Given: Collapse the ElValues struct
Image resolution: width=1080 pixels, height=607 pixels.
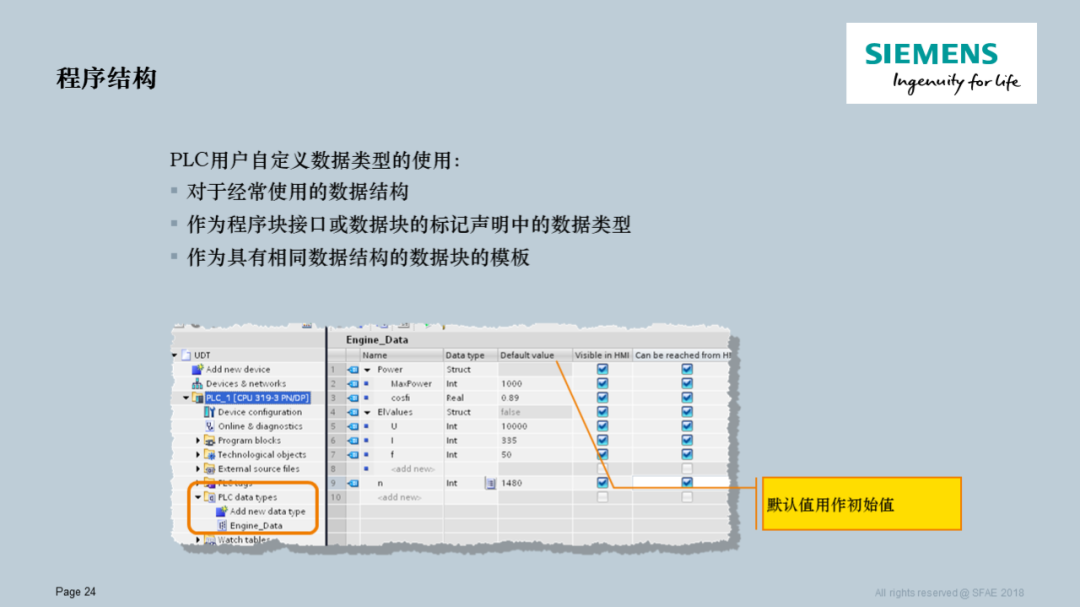Looking at the screenshot, I should pyautogui.click(x=366, y=412).
